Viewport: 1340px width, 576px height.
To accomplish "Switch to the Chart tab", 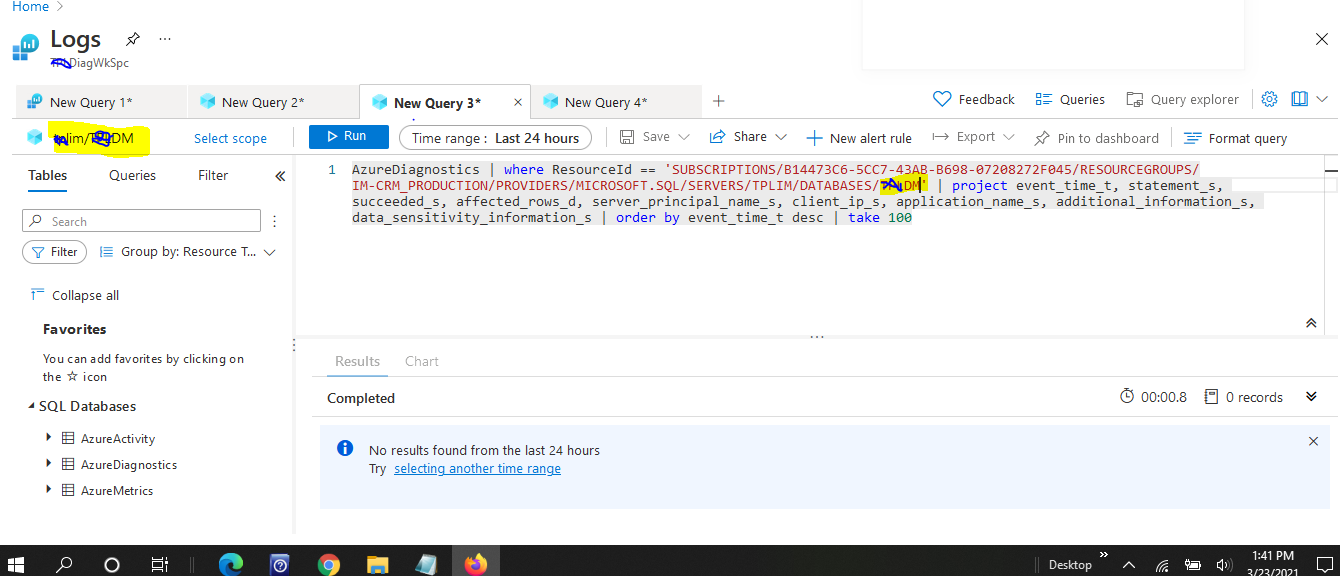I will (421, 361).
